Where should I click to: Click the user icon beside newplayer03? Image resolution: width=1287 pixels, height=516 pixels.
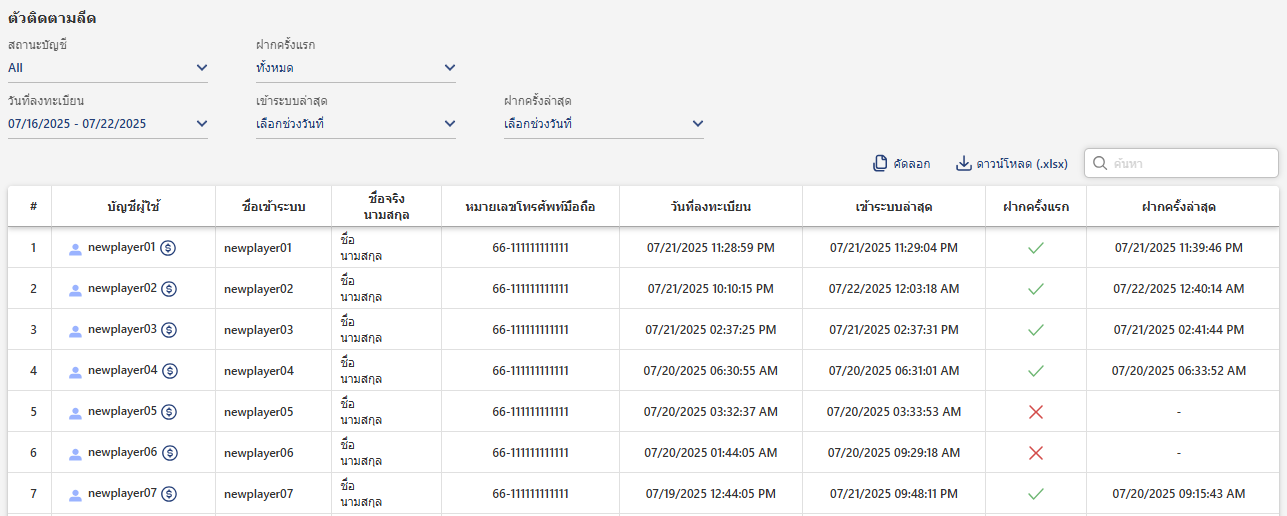(x=75, y=331)
